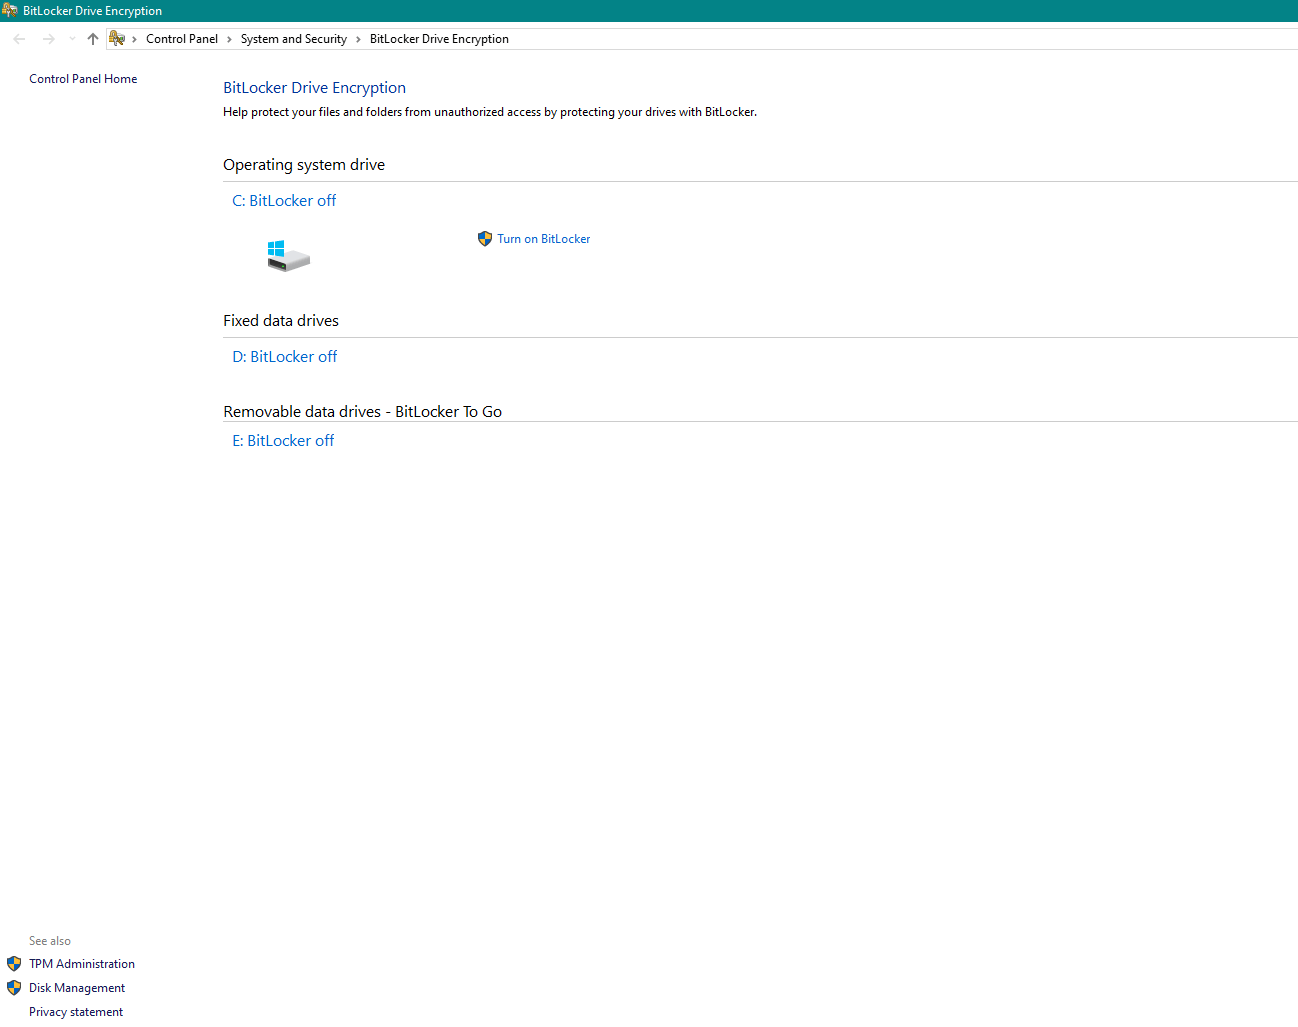The height and width of the screenshot is (1027, 1298).
Task: Click the Removable data drives - BitLocker To Go heading
Action: (x=363, y=412)
